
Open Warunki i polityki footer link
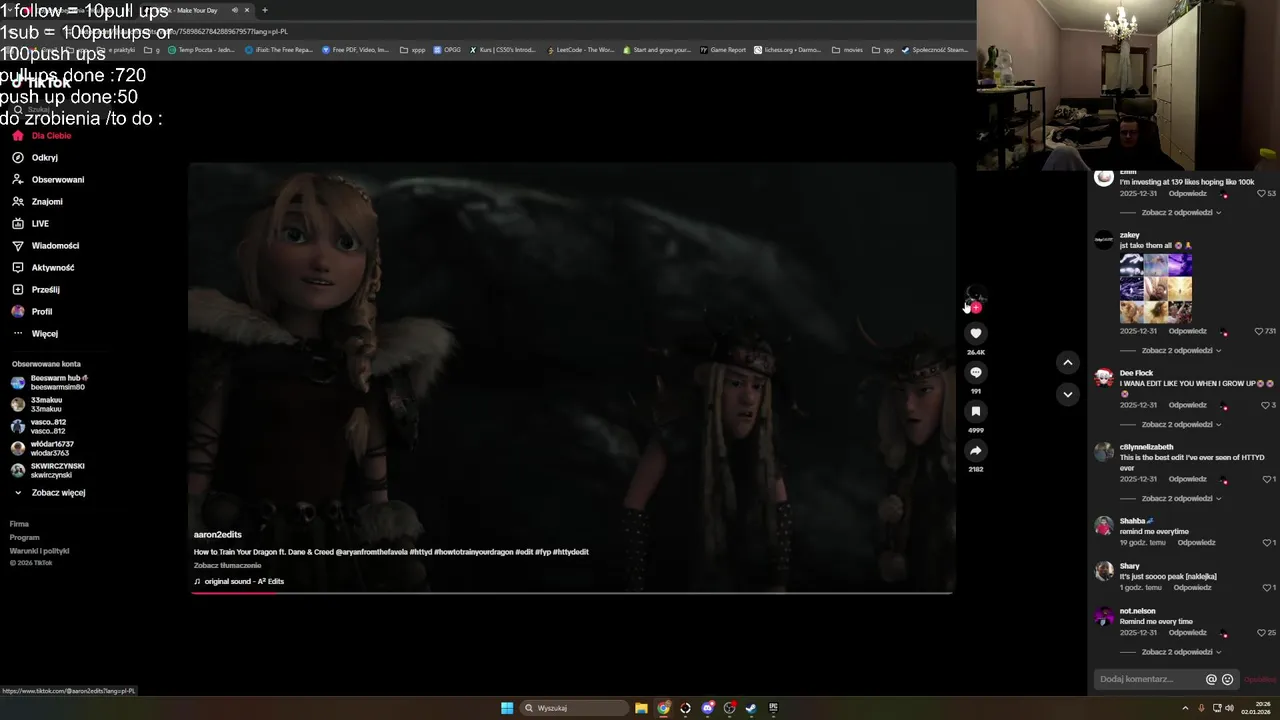[x=39, y=551]
